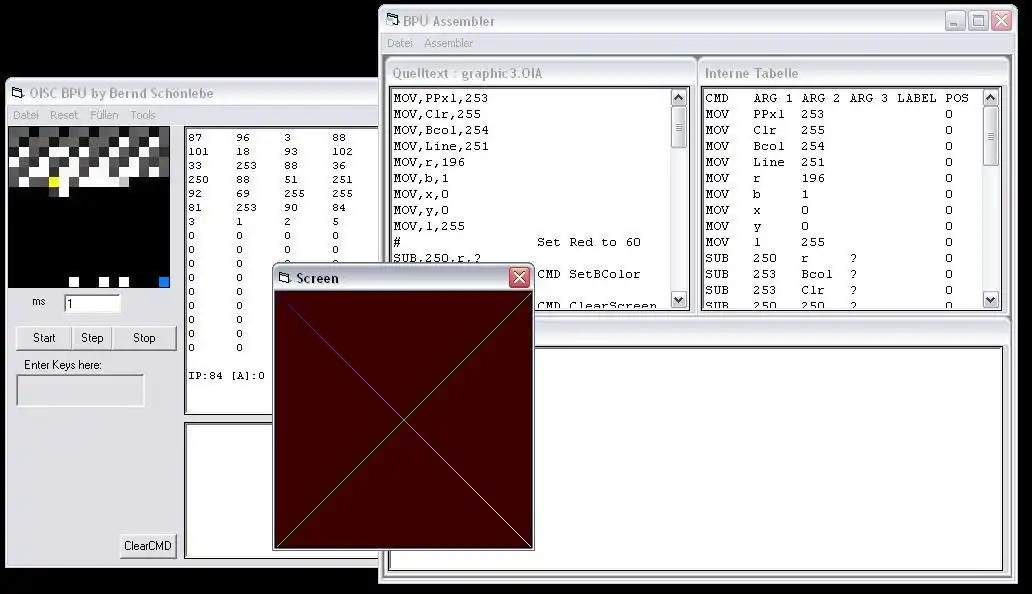
Task: Click the IP:84 [A]:0 status text
Action: [x=226, y=376]
